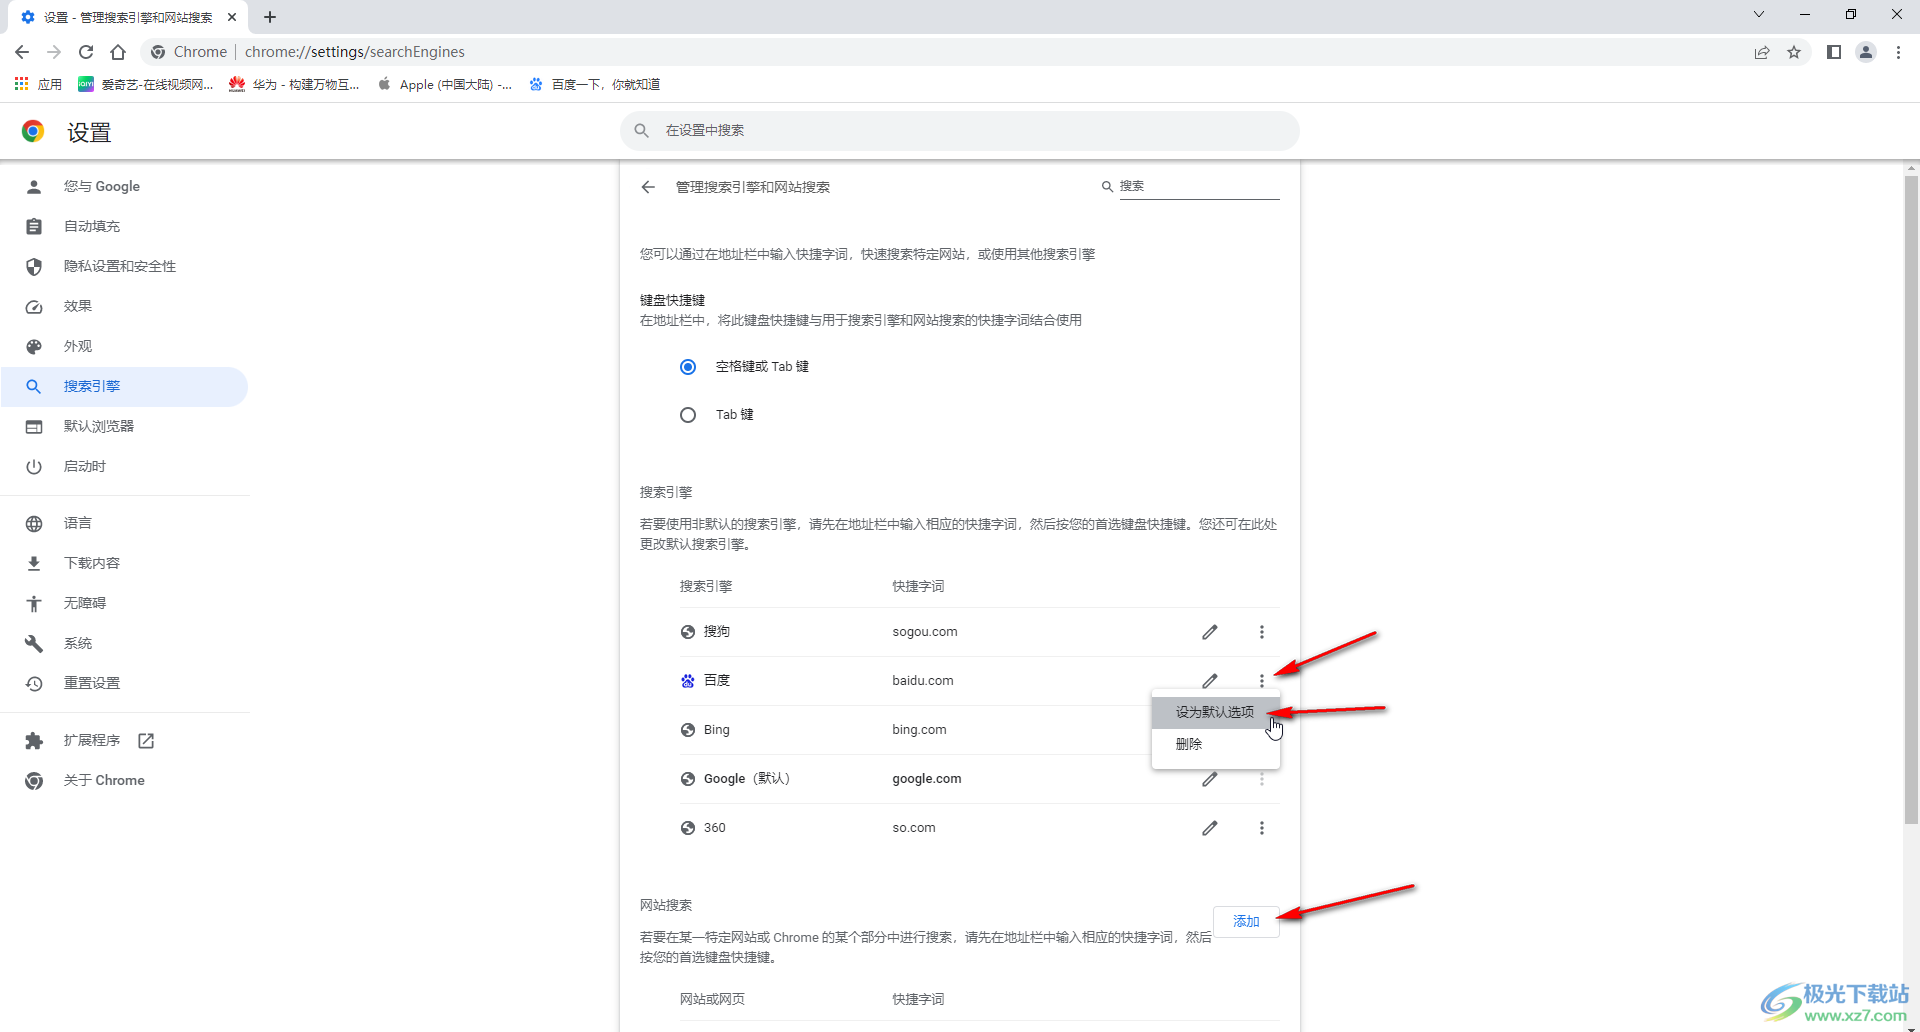Open 您与 Google settings section
The width and height of the screenshot is (1920, 1032).
[x=124, y=186]
